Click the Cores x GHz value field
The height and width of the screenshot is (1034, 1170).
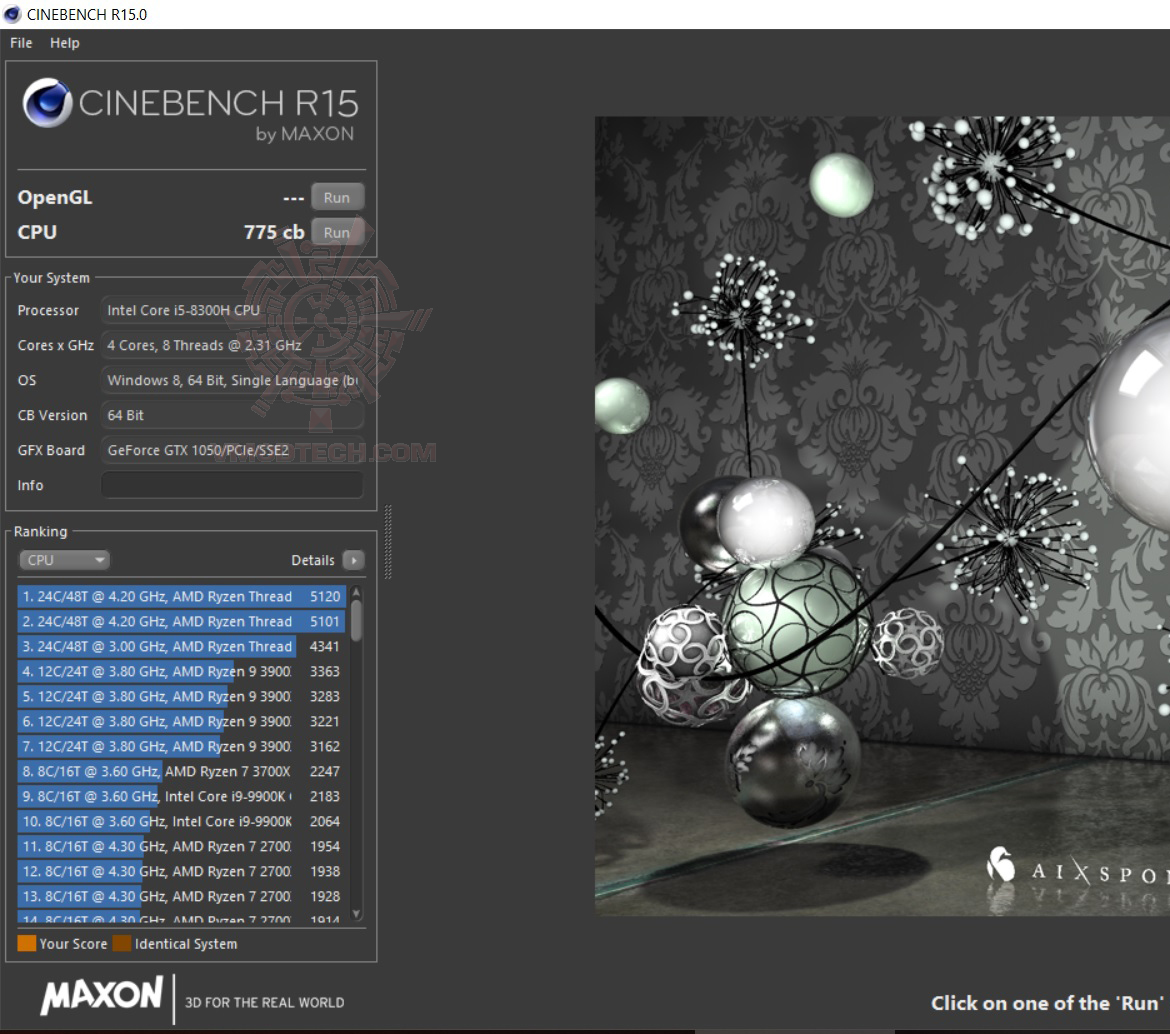tap(232, 345)
